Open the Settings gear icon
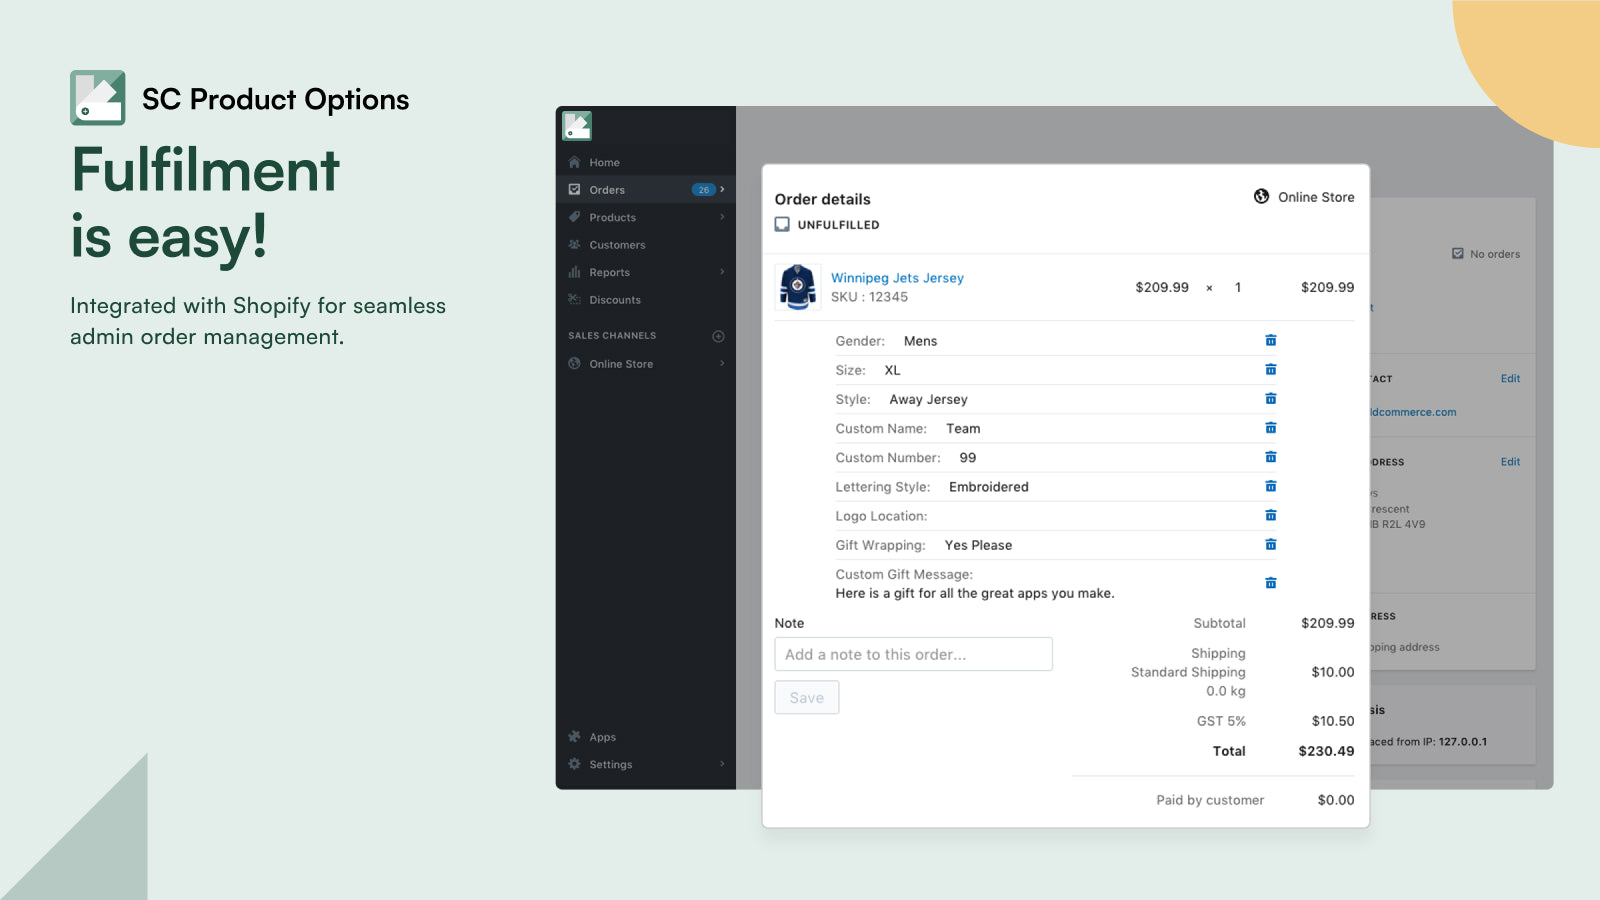The image size is (1600, 900). (574, 763)
